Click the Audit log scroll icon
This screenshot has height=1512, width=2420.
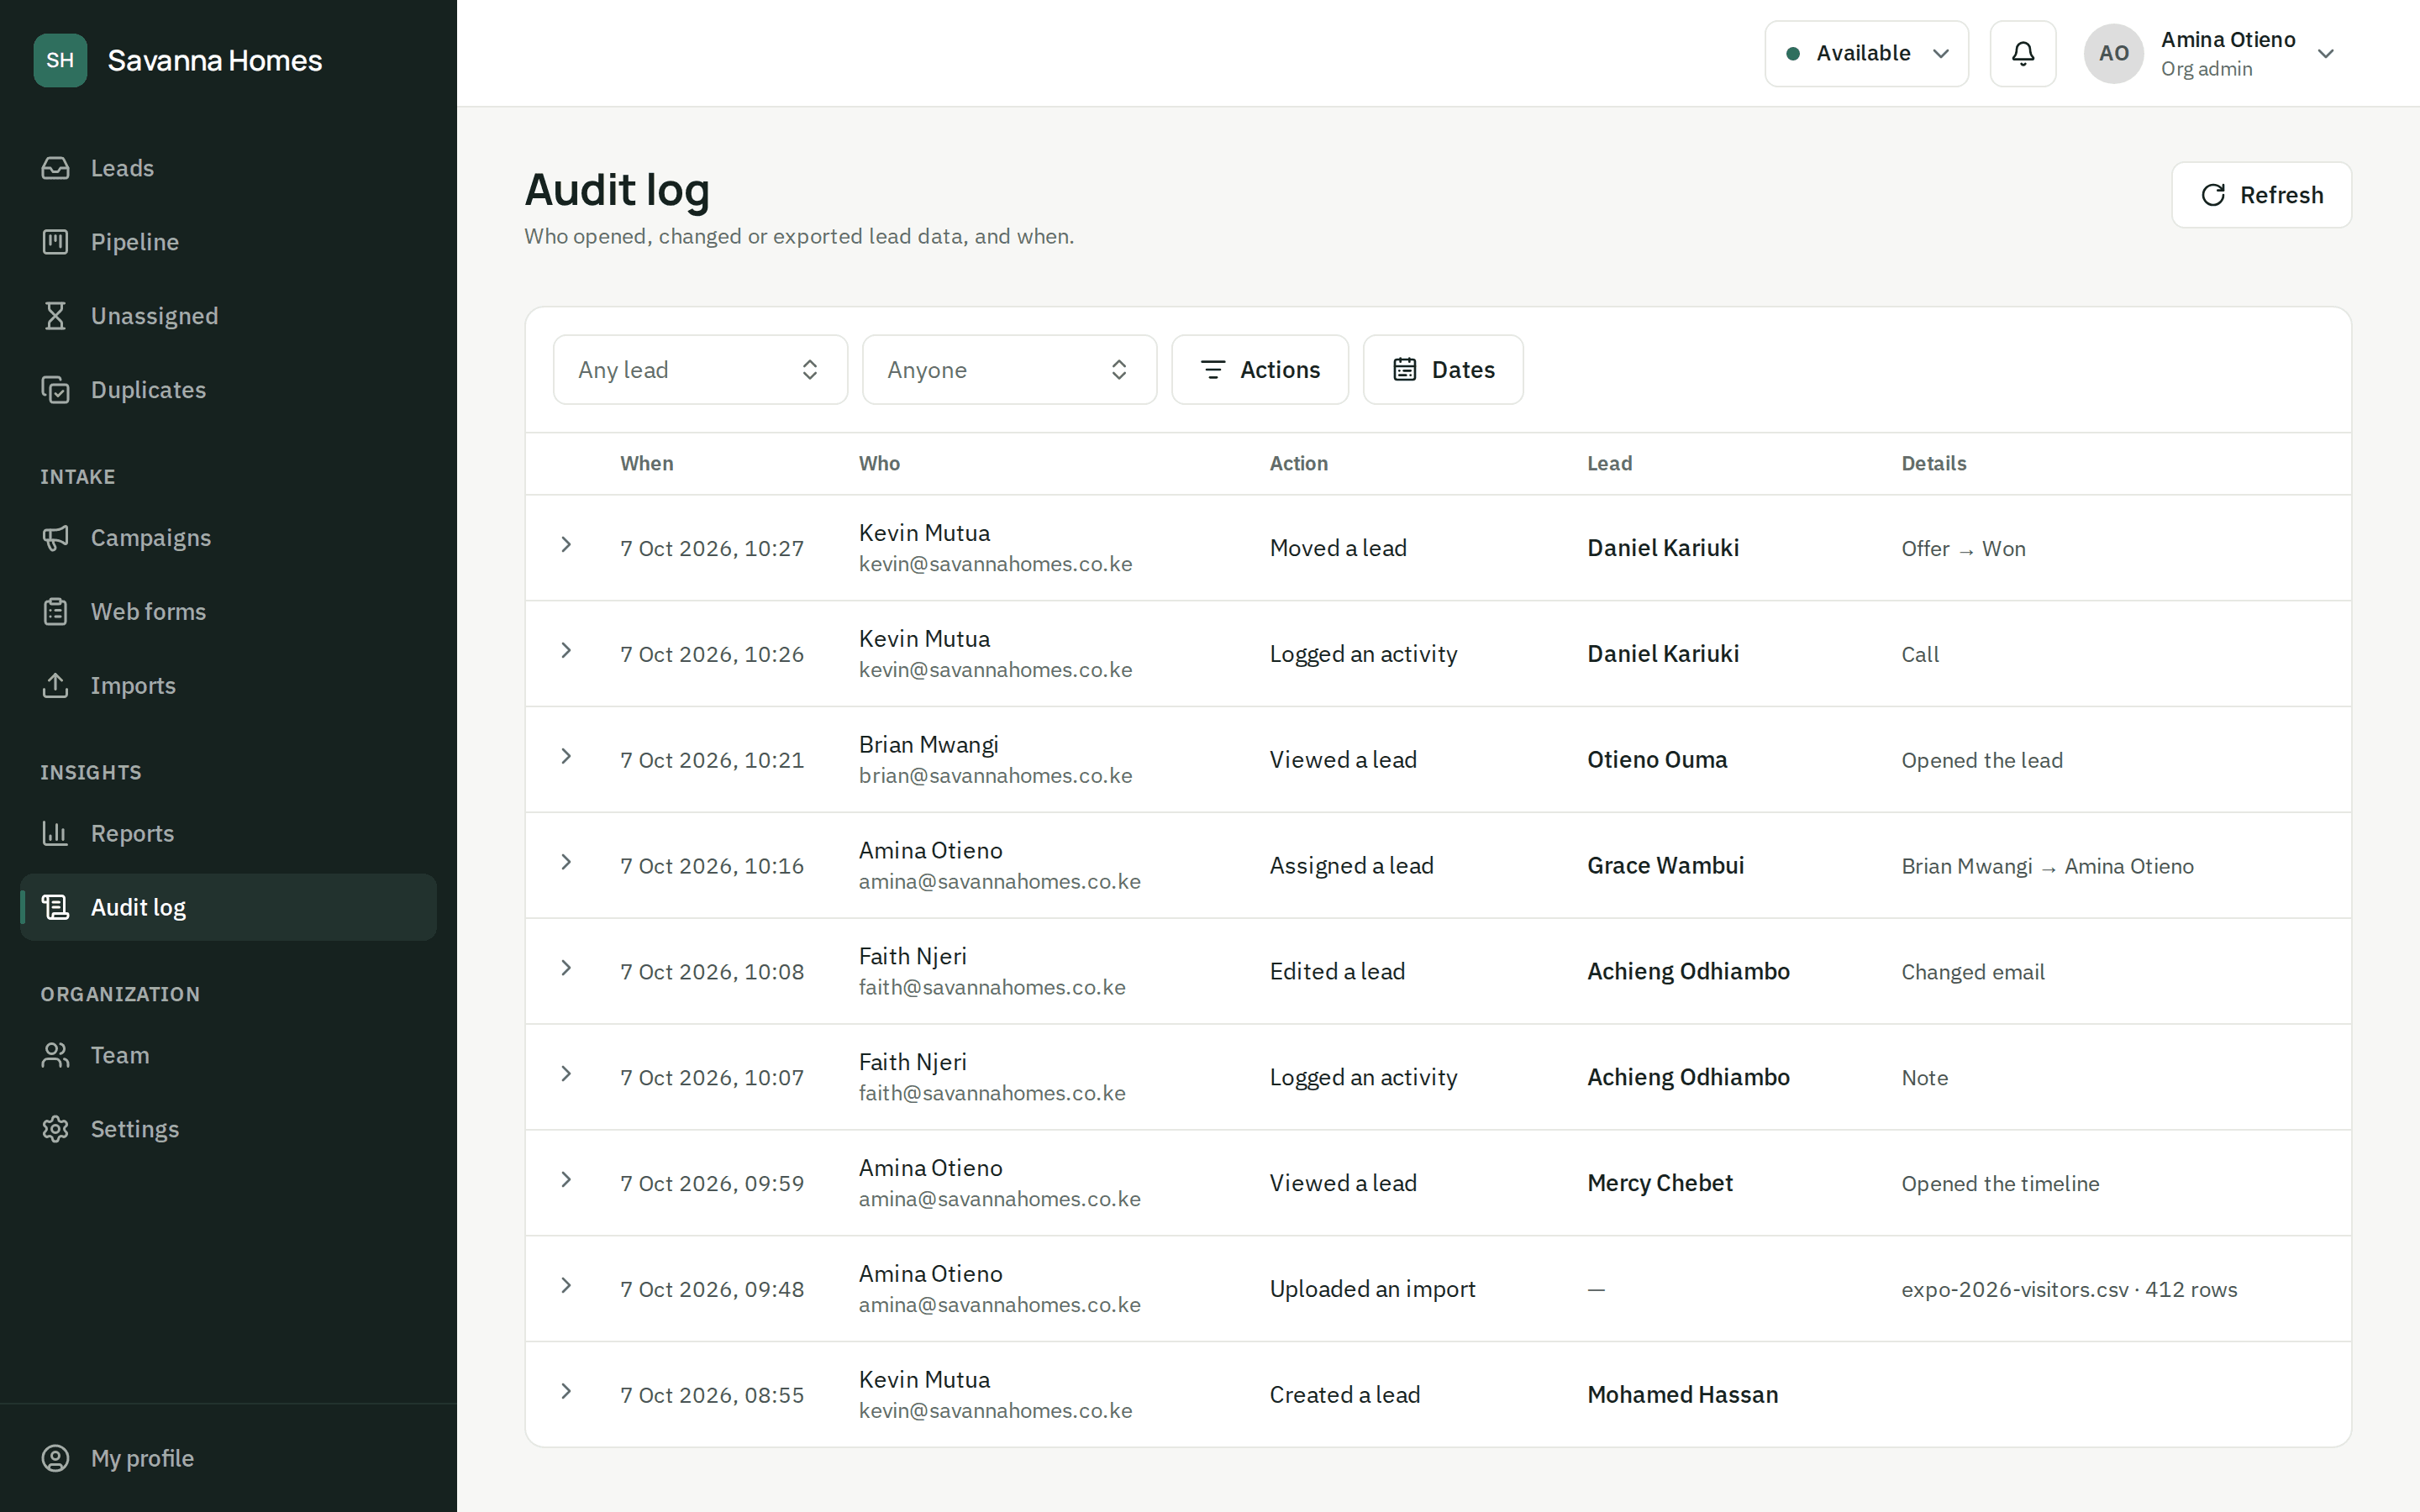56,908
